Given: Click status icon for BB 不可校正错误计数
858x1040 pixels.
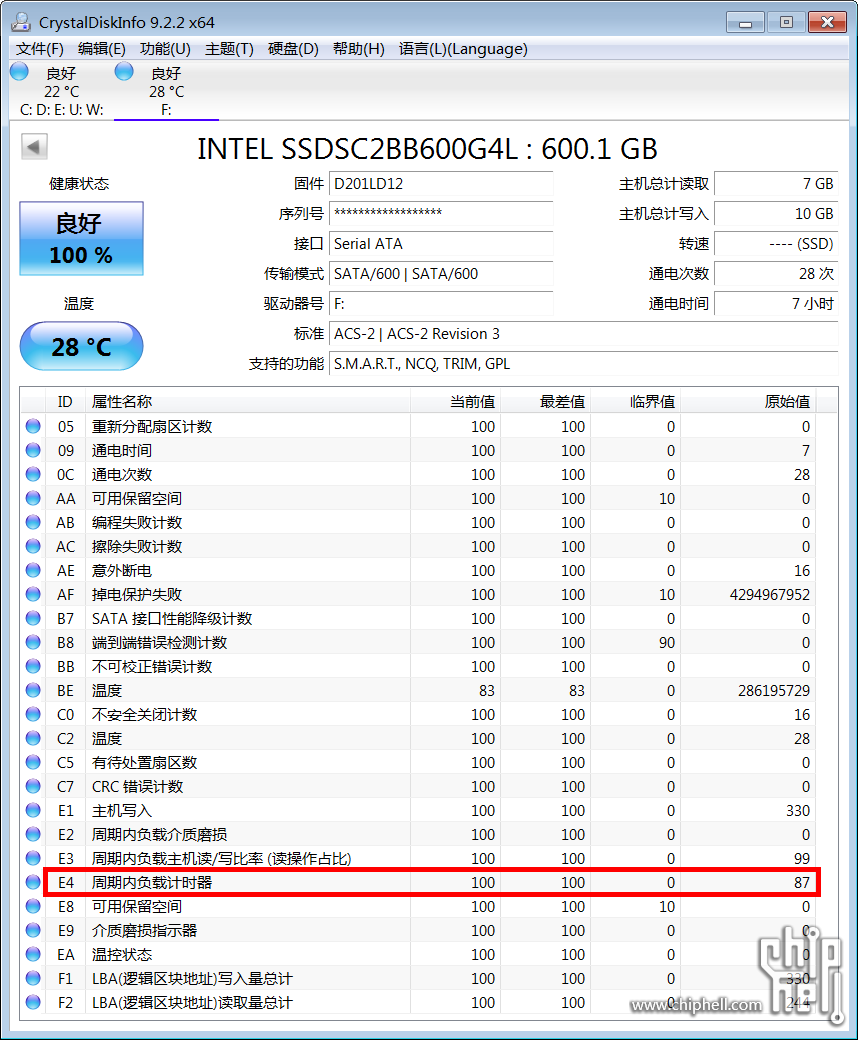Looking at the screenshot, I should pos(33,666).
